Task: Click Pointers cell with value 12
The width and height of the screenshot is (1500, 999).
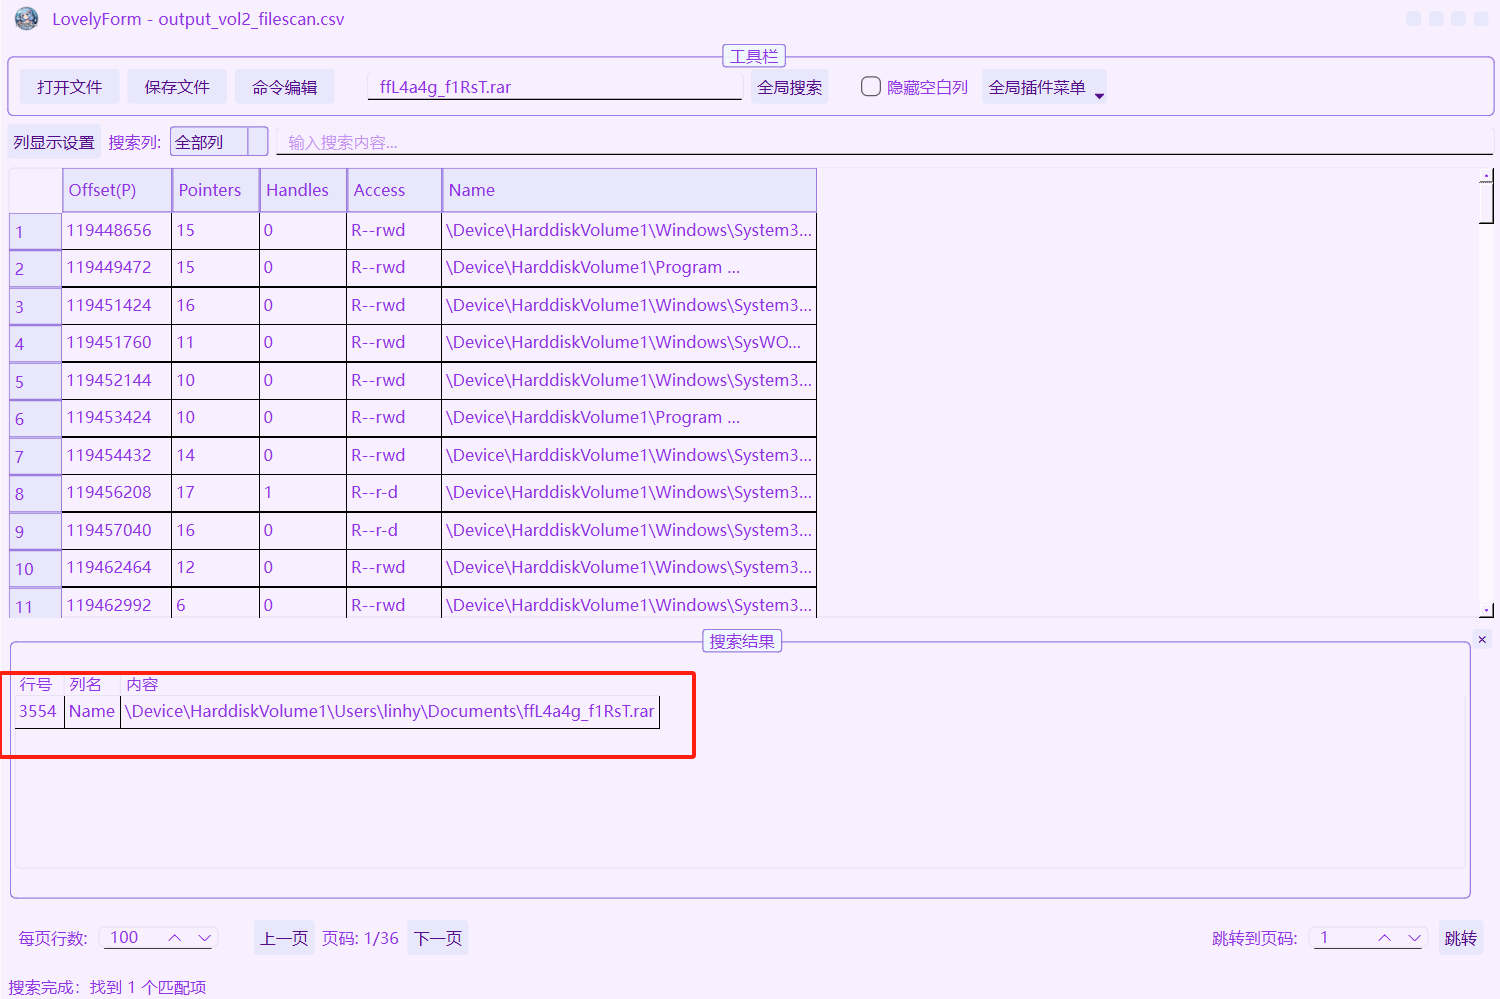Action: (x=216, y=568)
